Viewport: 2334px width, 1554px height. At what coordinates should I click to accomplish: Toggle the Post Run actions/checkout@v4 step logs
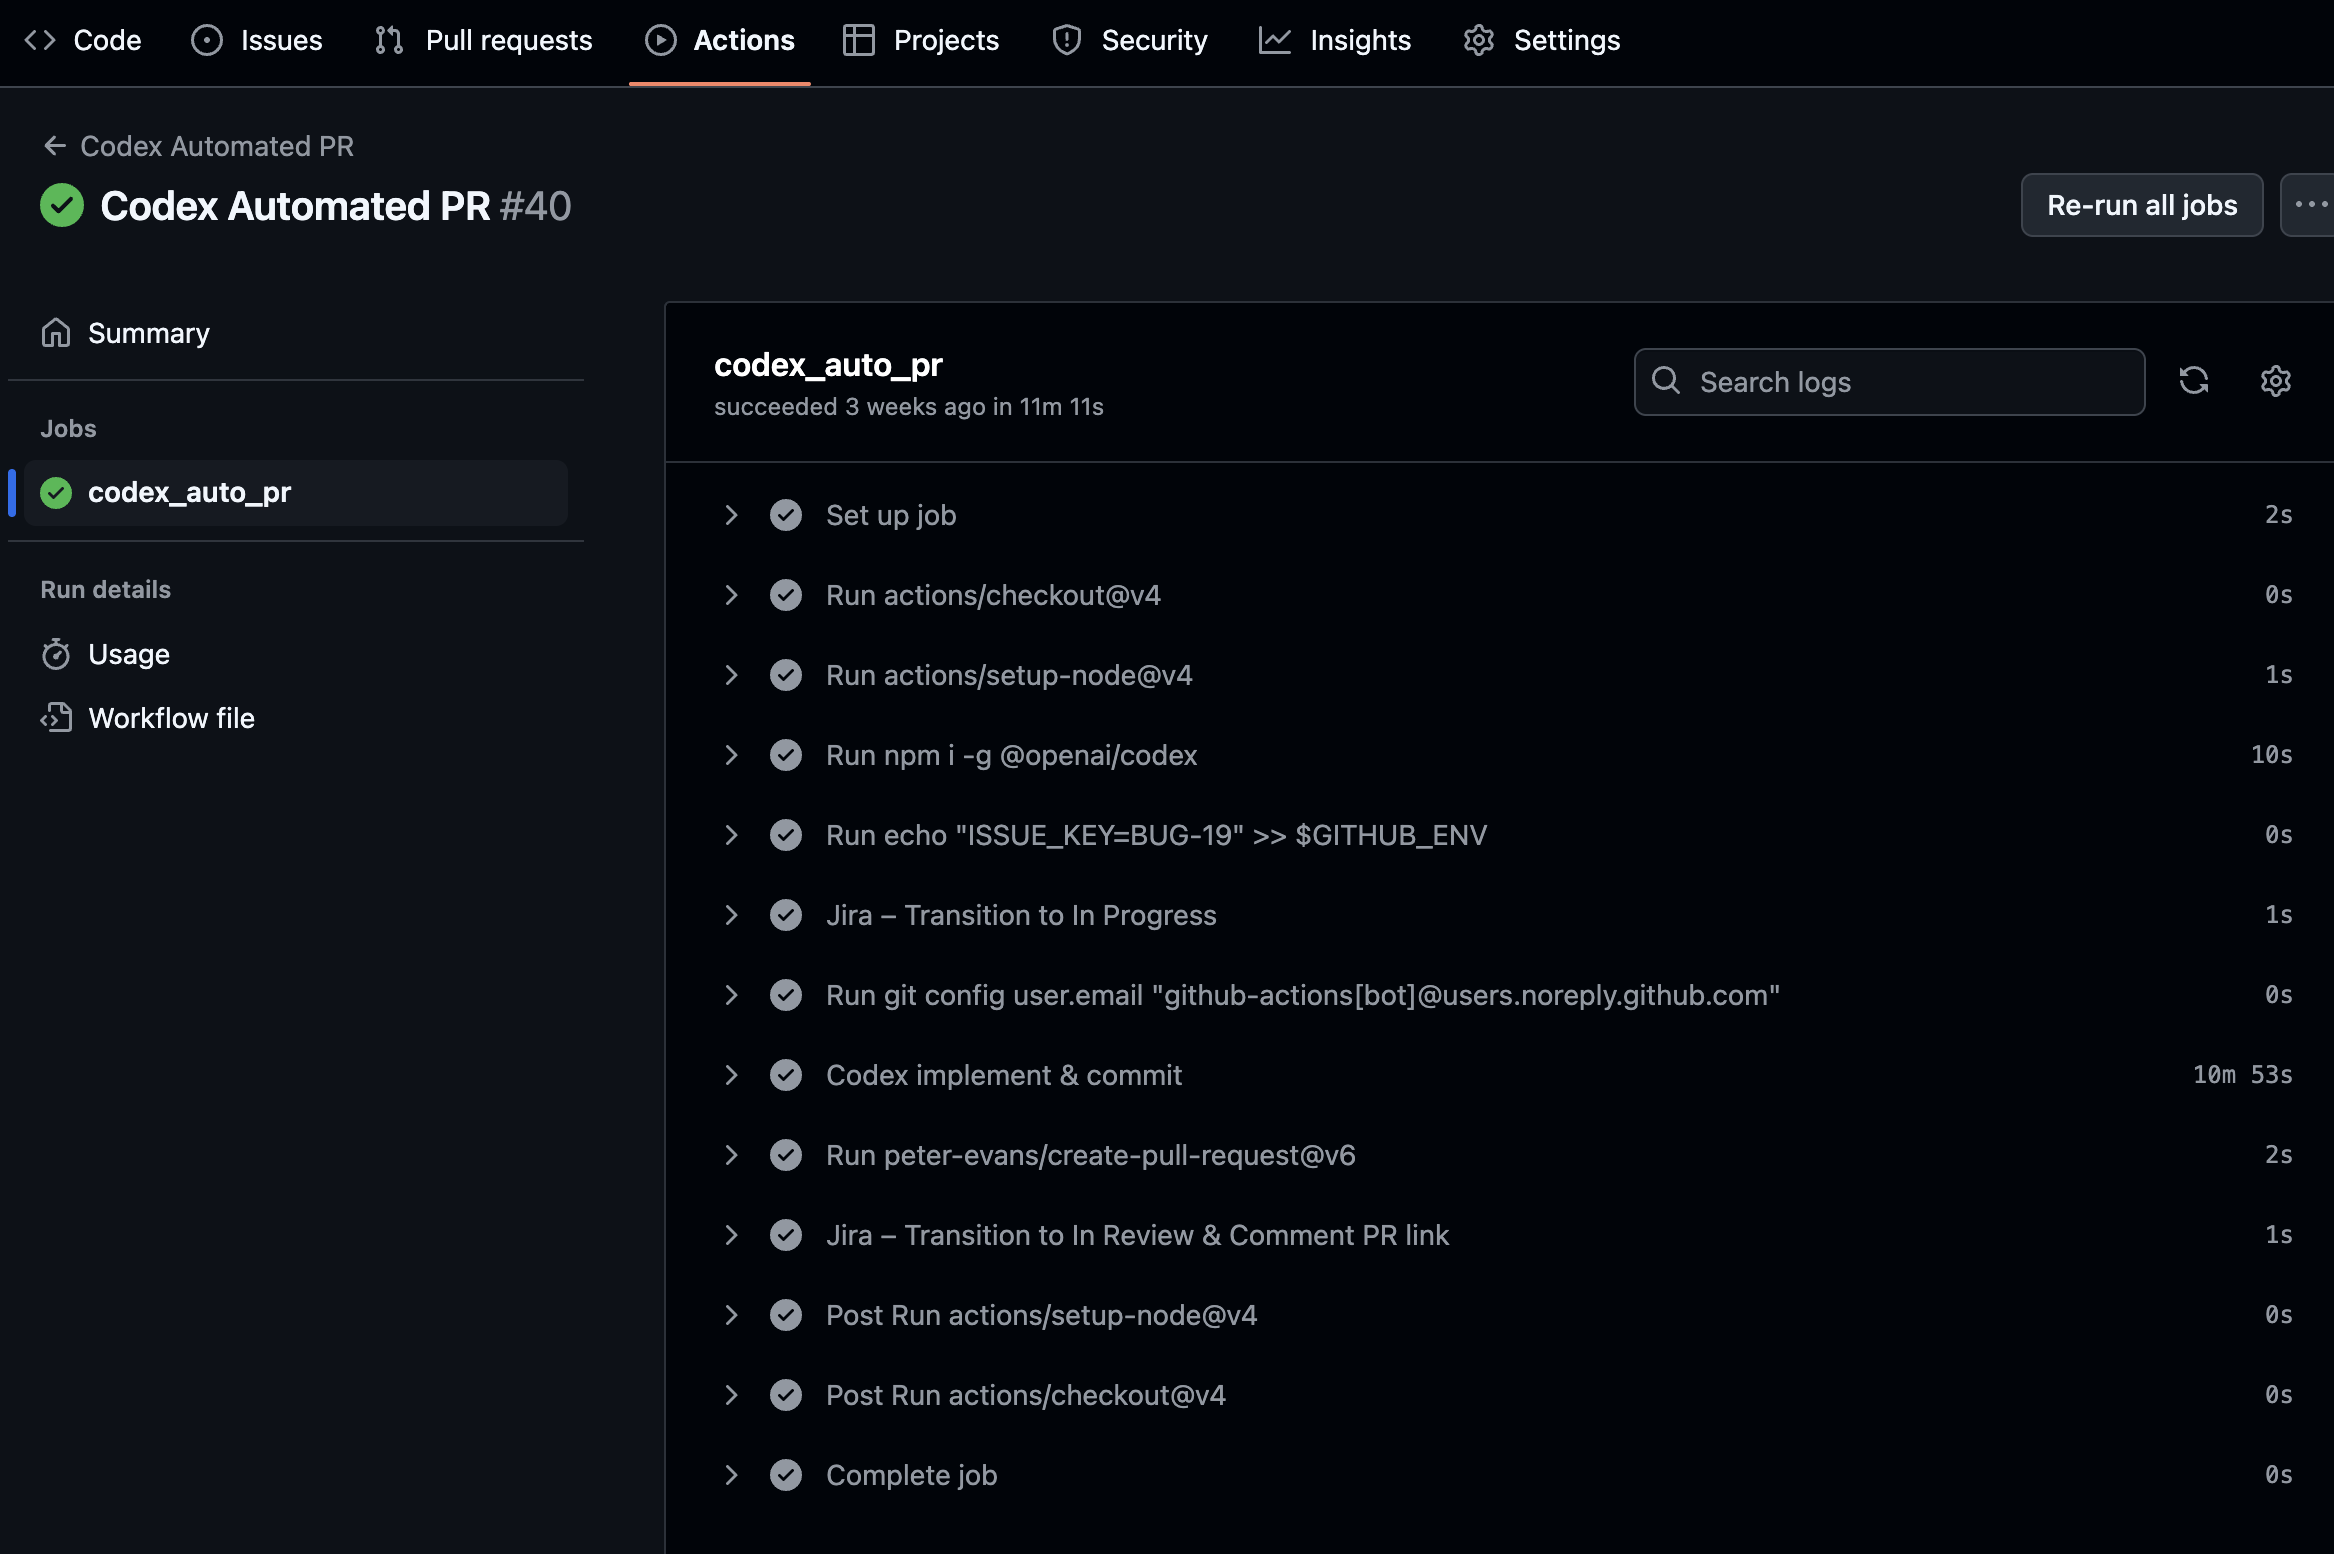[x=733, y=1395]
